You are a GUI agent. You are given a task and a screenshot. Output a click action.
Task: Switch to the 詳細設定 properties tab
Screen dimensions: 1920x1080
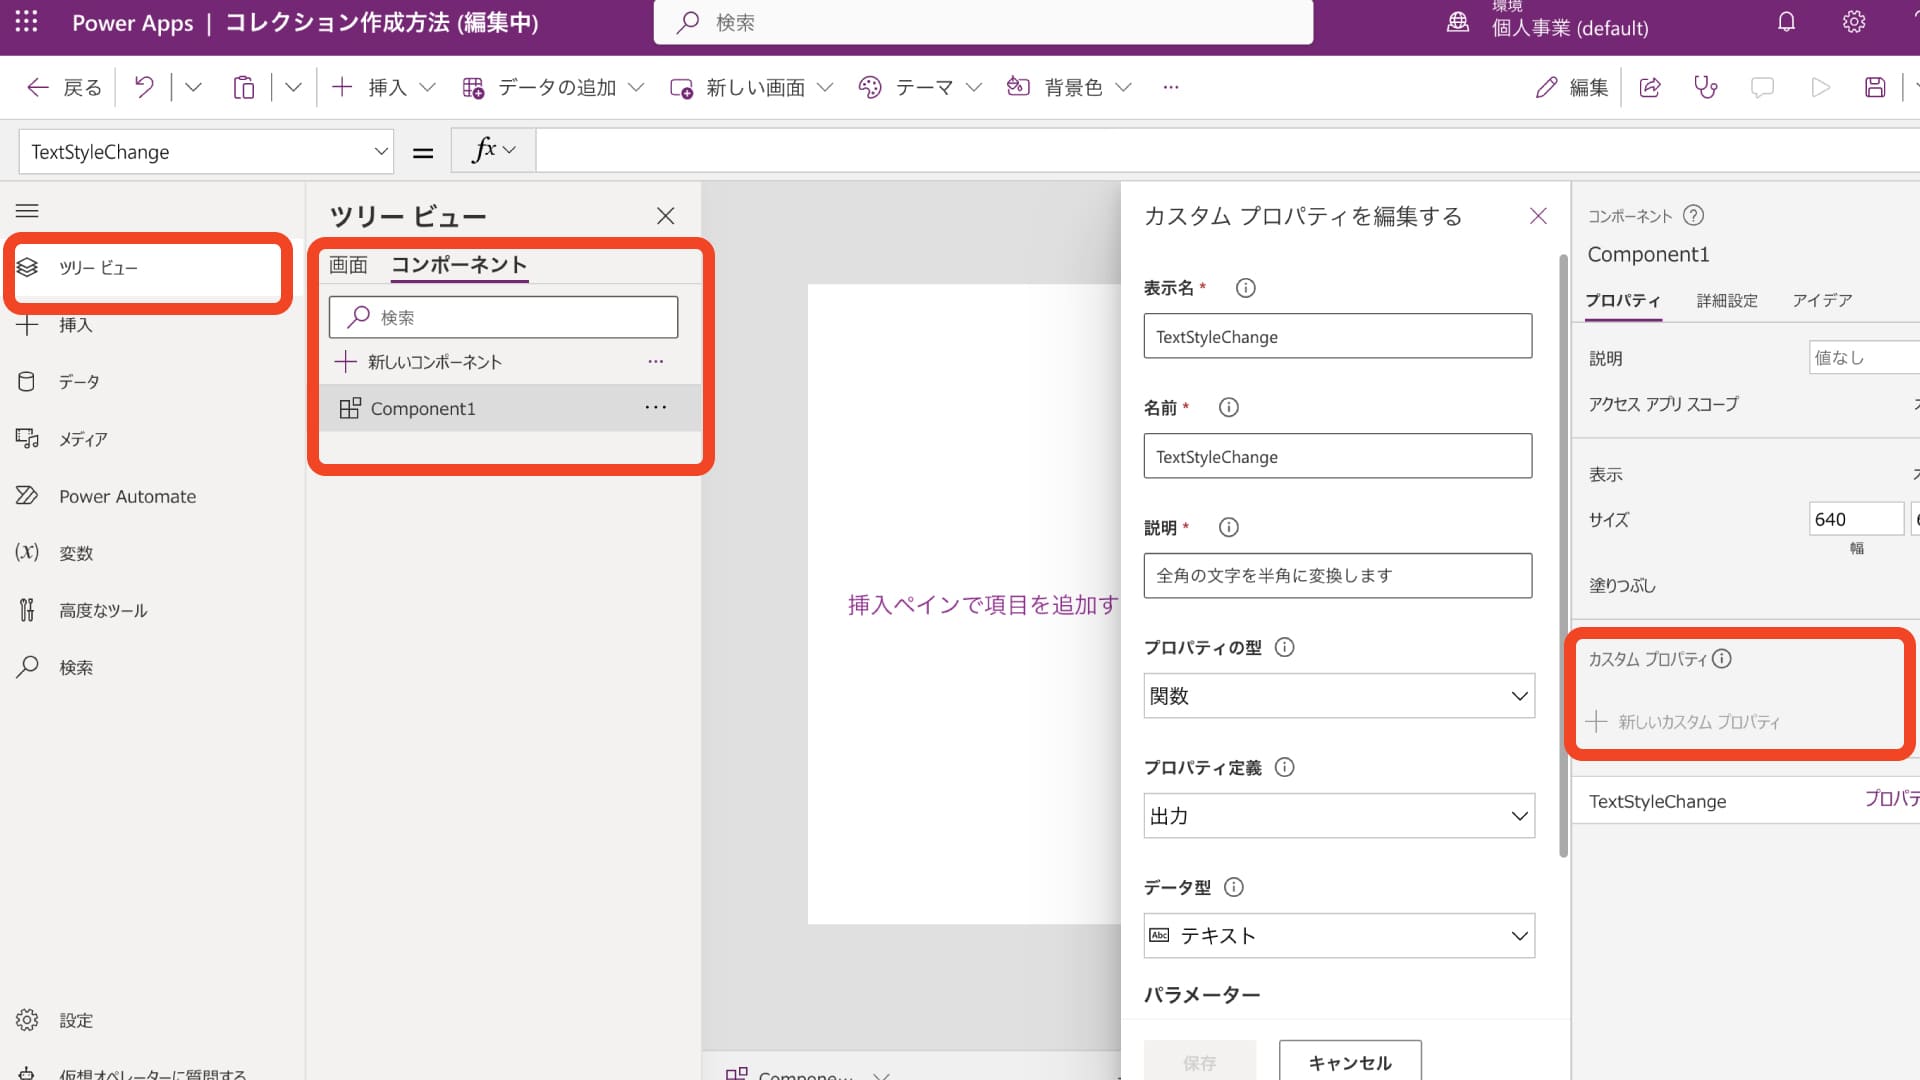coord(1726,300)
